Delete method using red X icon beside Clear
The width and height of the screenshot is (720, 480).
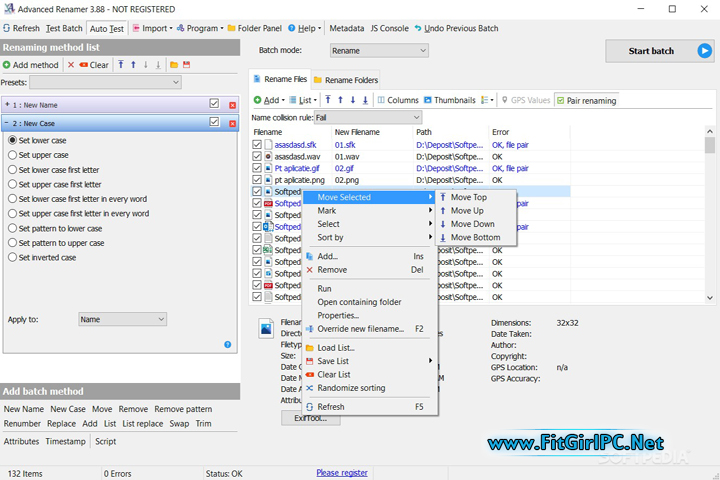point(71,65)
